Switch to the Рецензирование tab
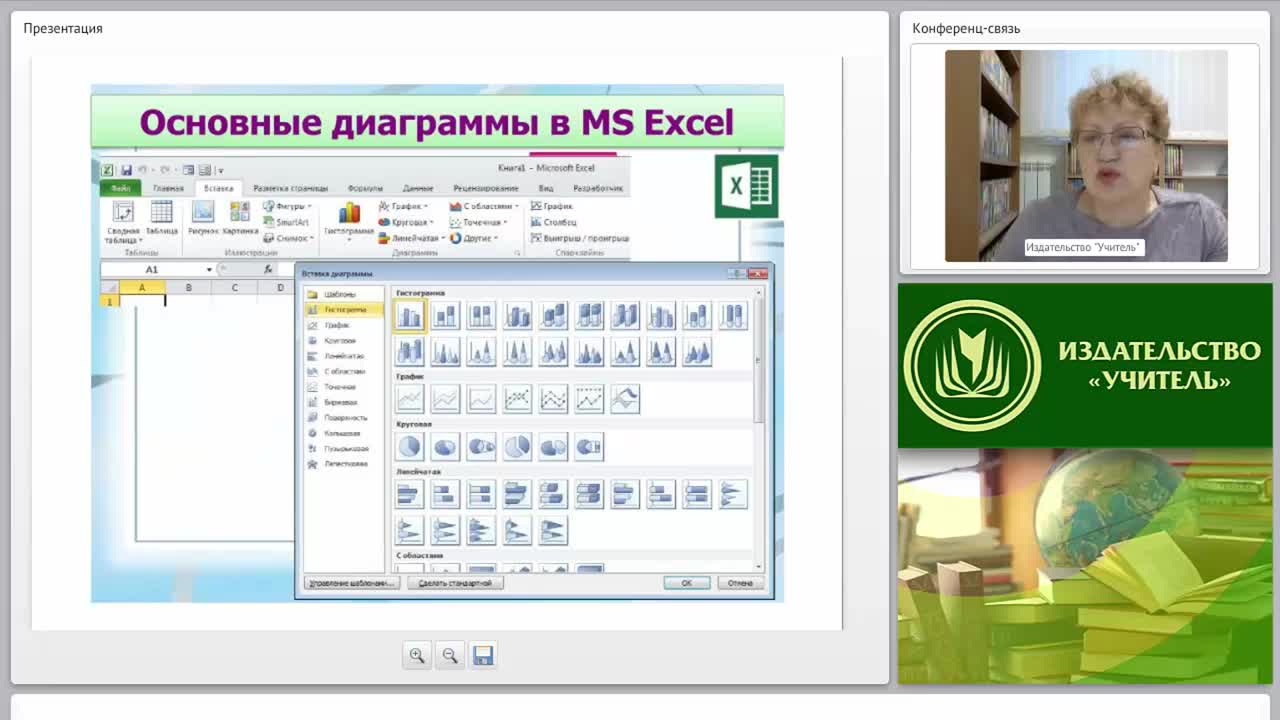 (x=486, y=188)
